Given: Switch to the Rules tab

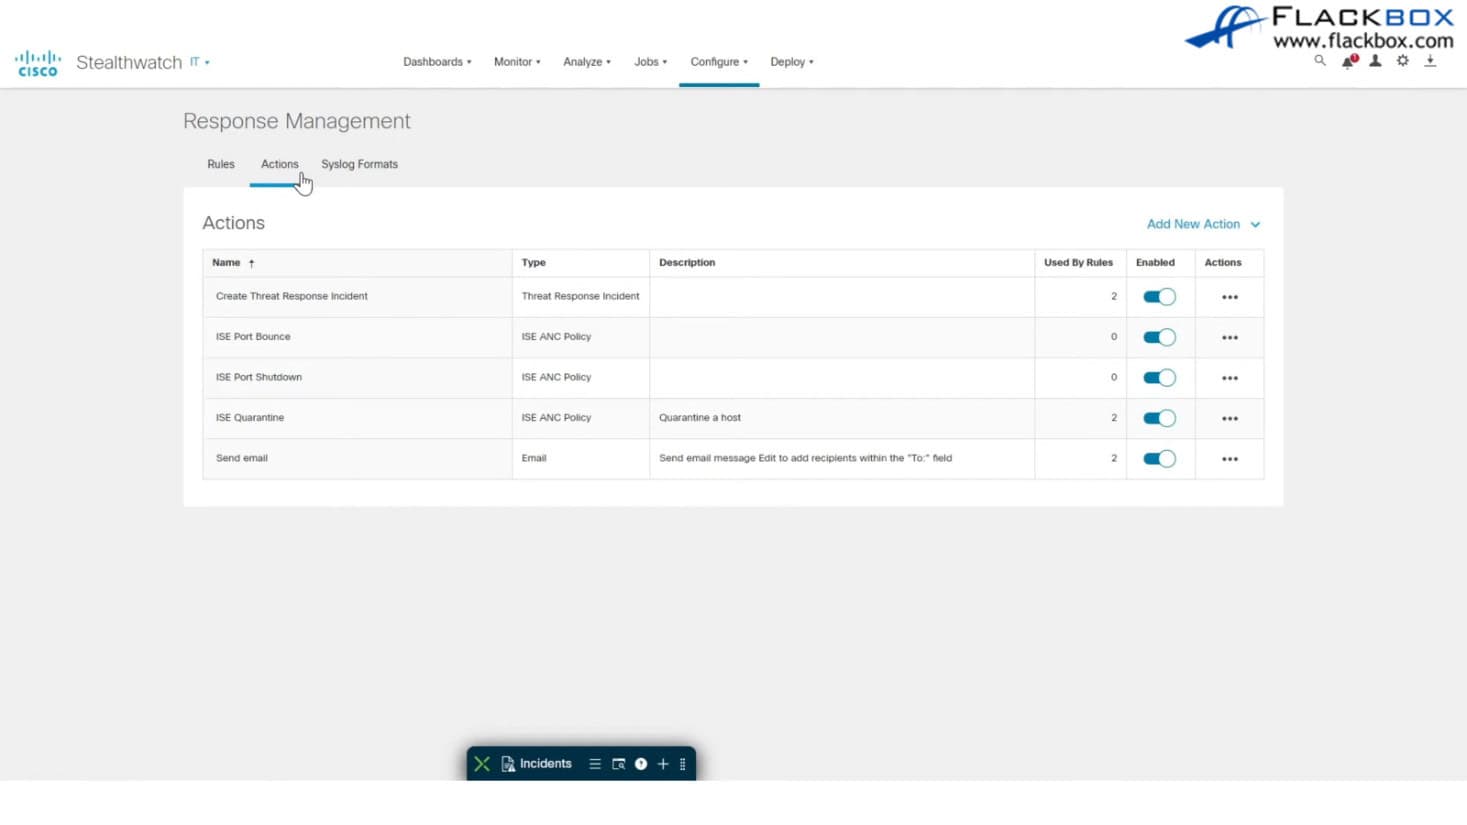Looking at the screenshot, I should click(221, 164).
